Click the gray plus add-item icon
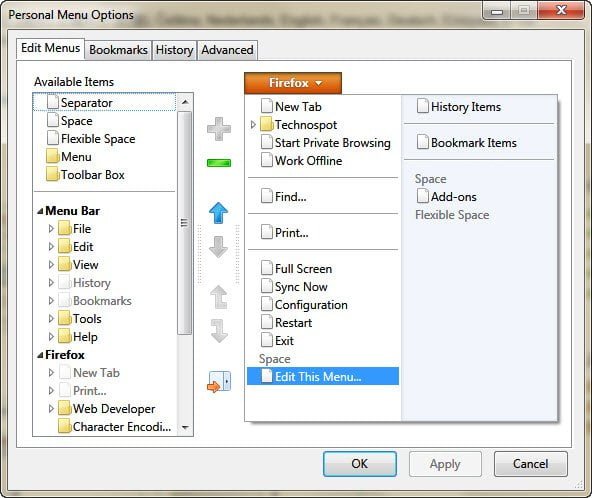This screenshot has width=592, height=498. click(x=219, y=129)
